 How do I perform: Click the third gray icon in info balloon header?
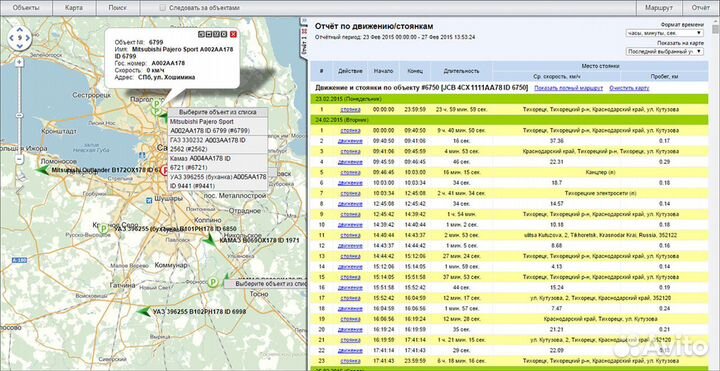216,34
